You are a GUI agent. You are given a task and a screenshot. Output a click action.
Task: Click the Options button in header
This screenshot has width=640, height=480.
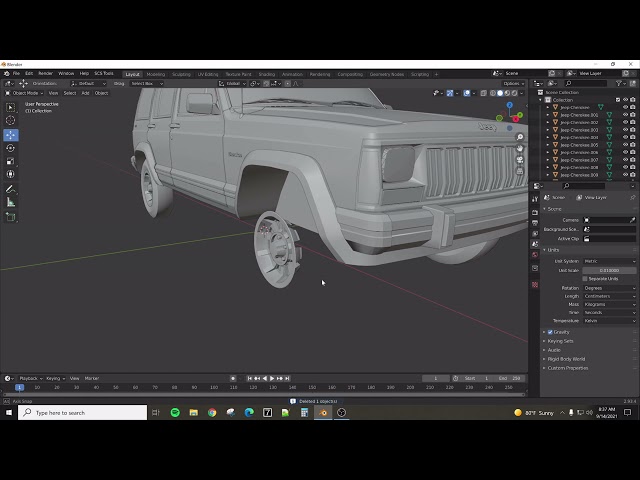coord(513,83)
